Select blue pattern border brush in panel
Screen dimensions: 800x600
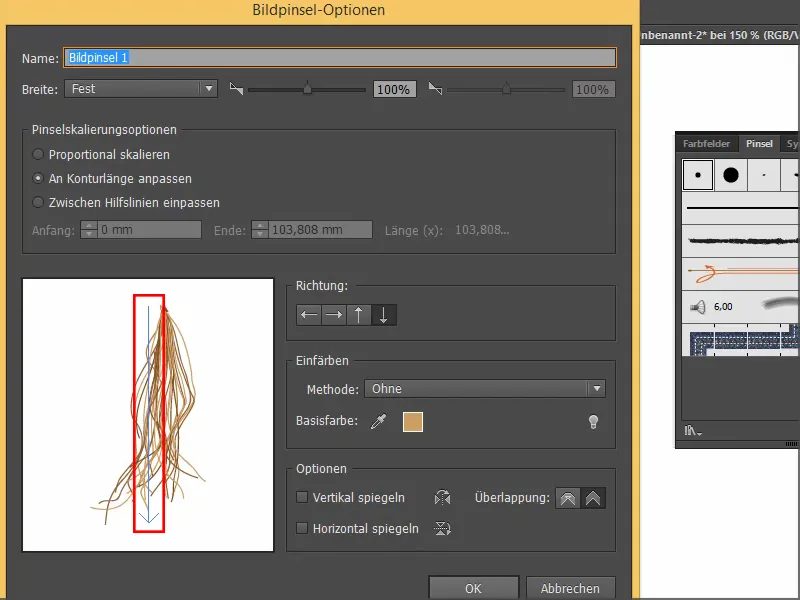point(741,340)
